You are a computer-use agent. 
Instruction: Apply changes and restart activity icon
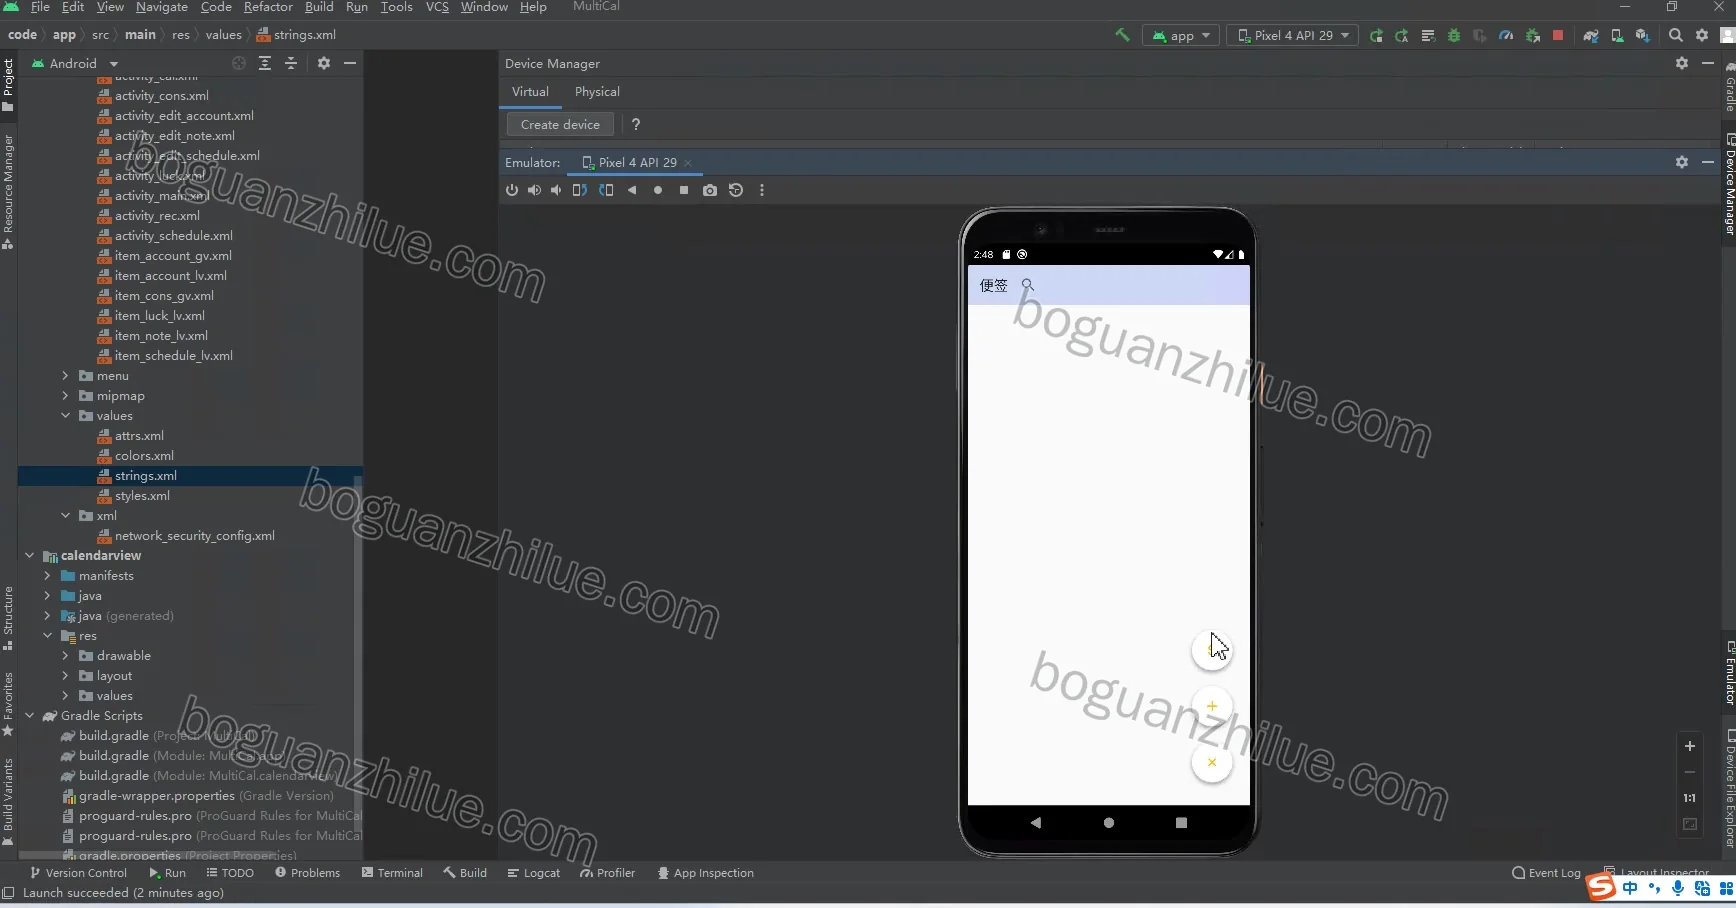tap(1402, 35)
